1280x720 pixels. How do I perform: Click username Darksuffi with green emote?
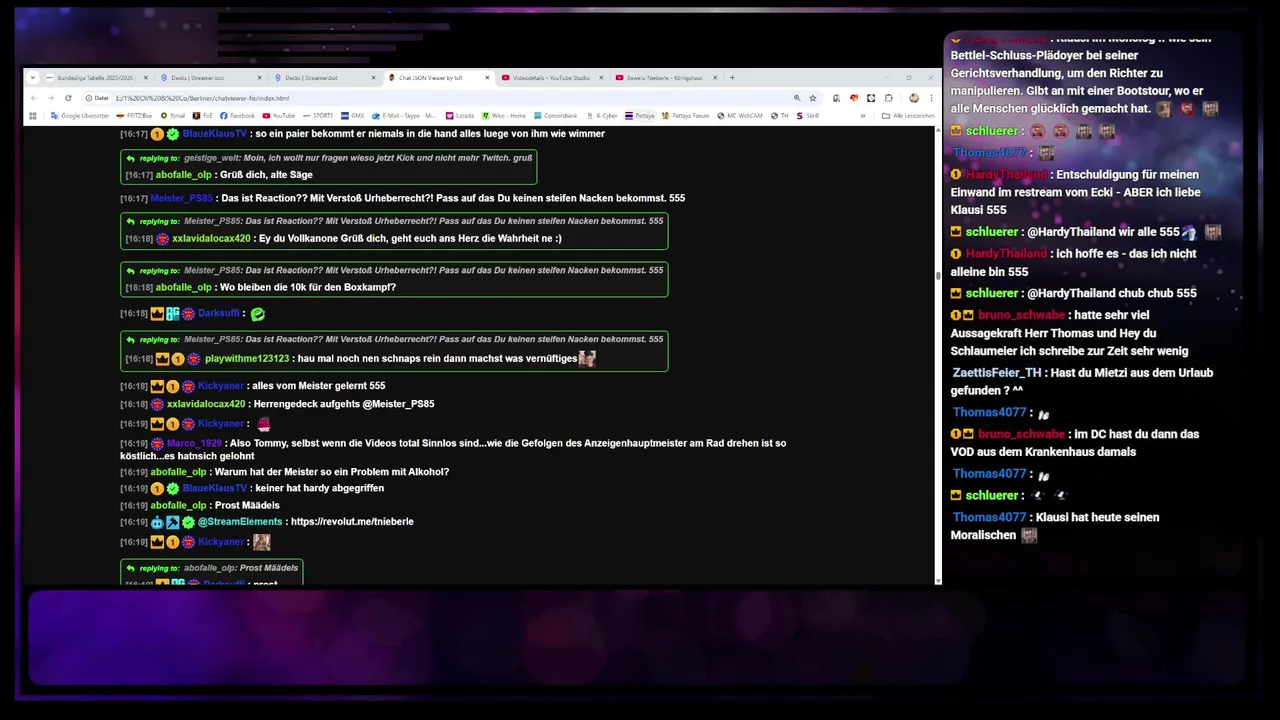pos(219,314)
